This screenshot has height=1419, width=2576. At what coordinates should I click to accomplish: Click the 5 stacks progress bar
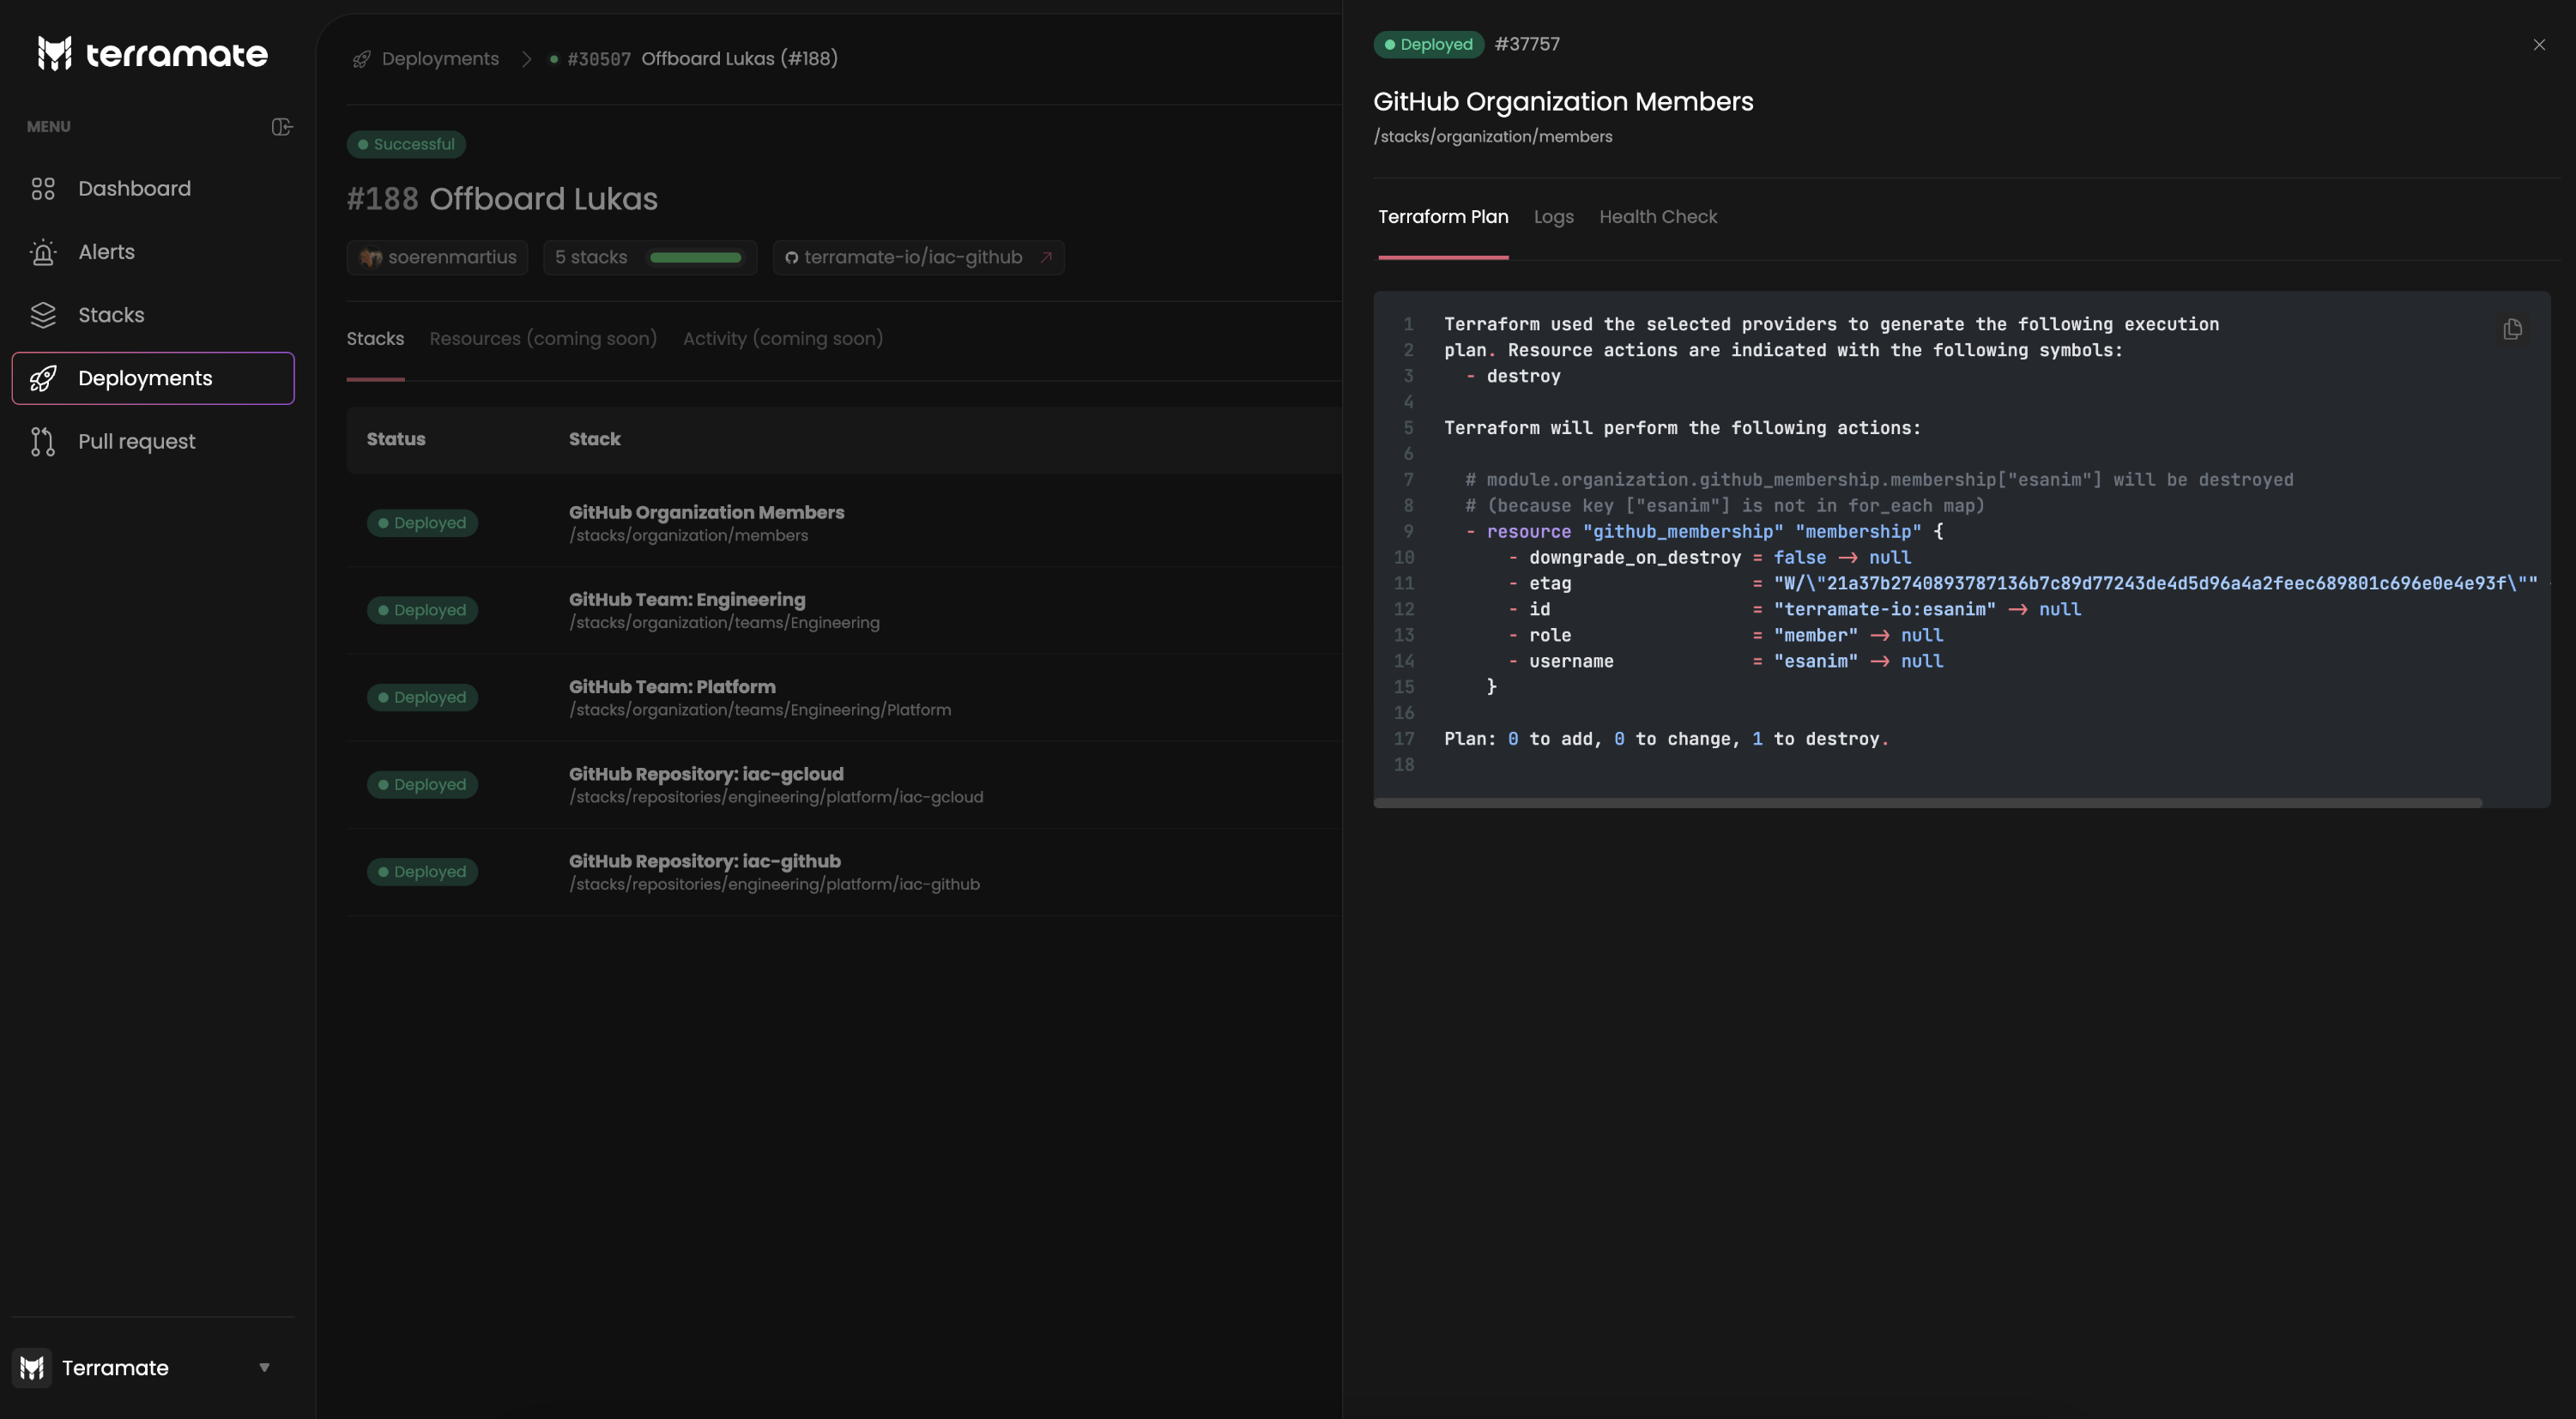[x=697, y=257]
